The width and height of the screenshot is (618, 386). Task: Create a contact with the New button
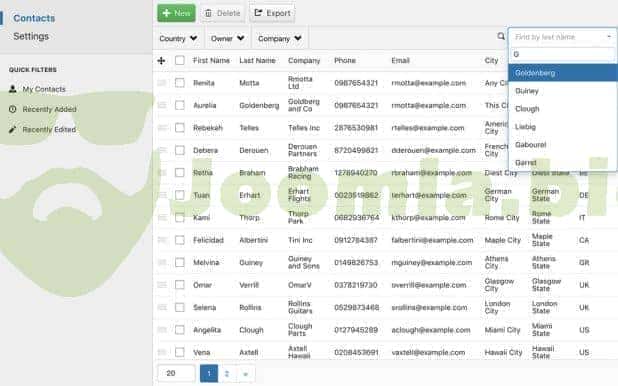tap(176, 13)
